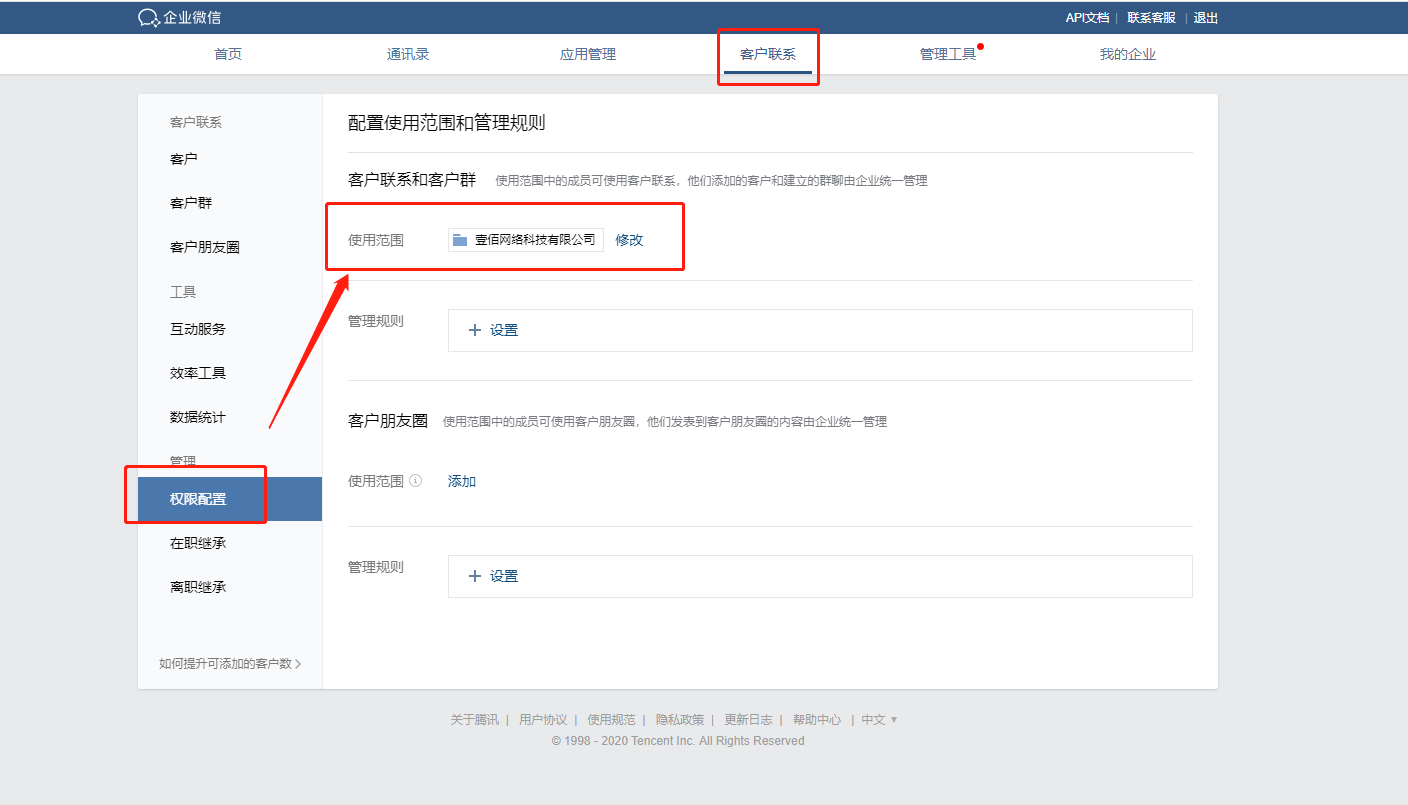1408x805 pixels.
Task: Click the 企业微信 logo icon
Action: point(149,18)
